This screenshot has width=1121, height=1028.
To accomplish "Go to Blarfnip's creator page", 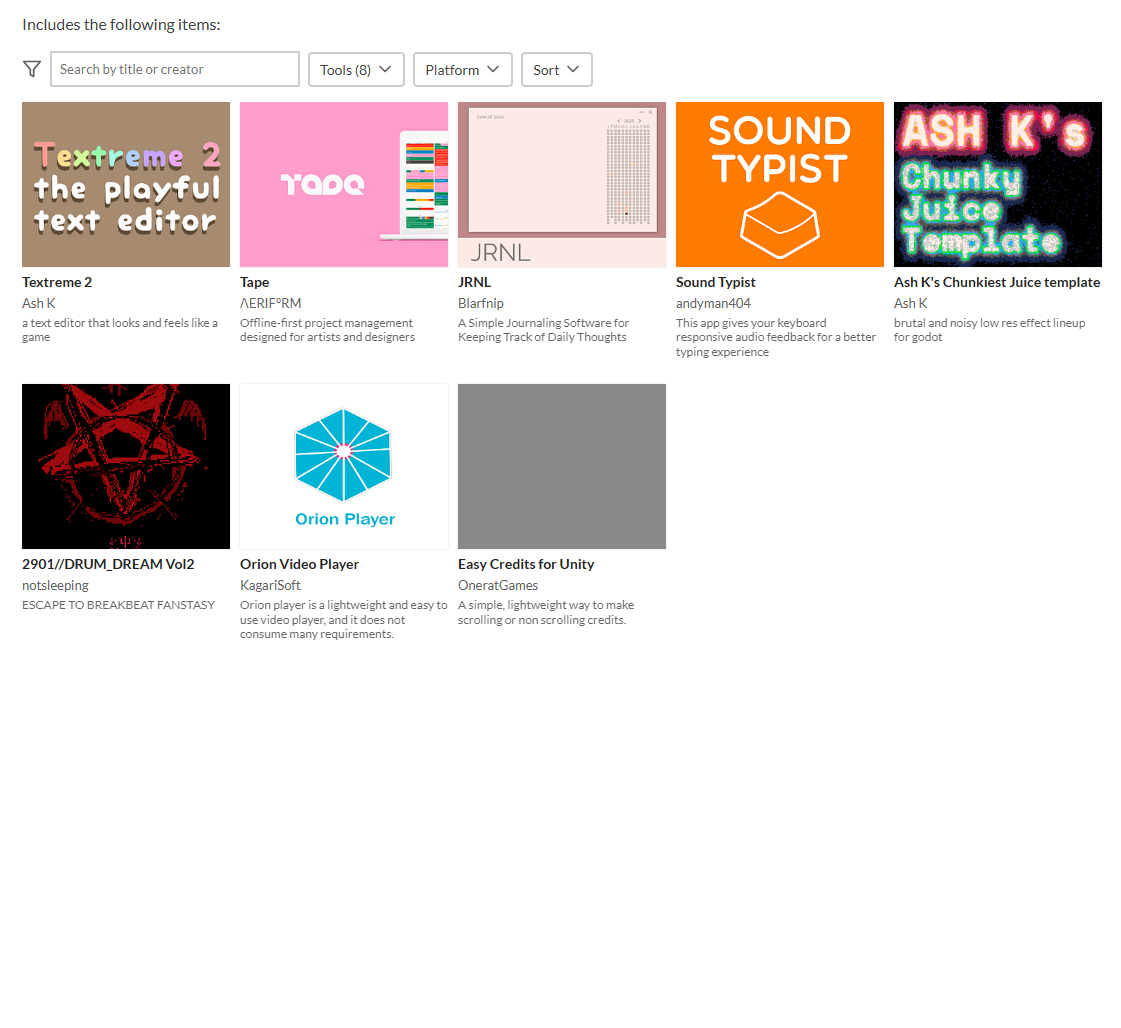I will (x=481, y=303).
